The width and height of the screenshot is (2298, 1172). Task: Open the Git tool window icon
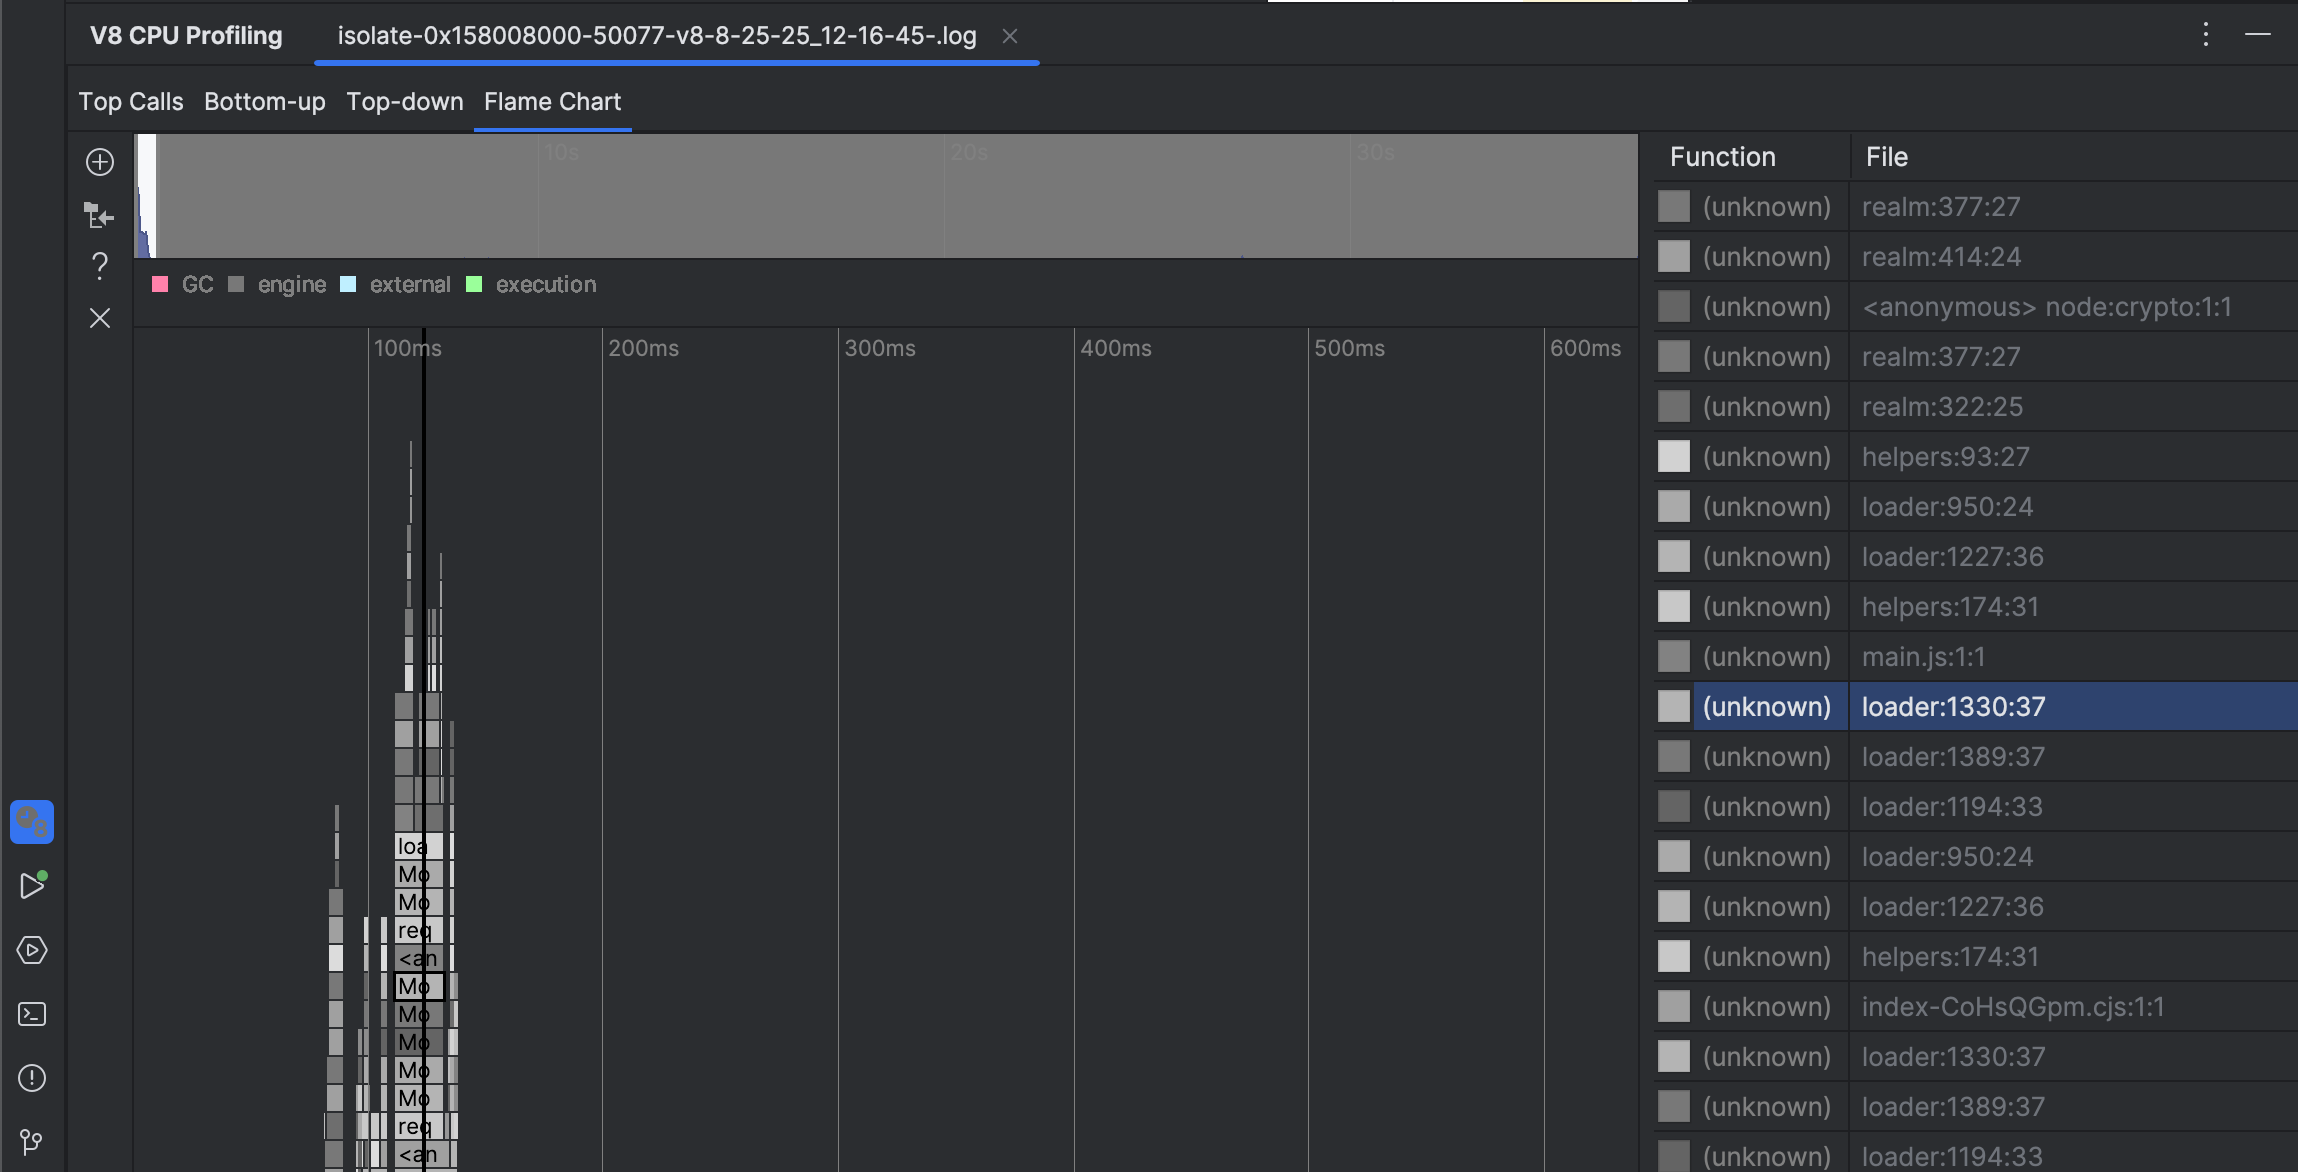[32, 1143]
